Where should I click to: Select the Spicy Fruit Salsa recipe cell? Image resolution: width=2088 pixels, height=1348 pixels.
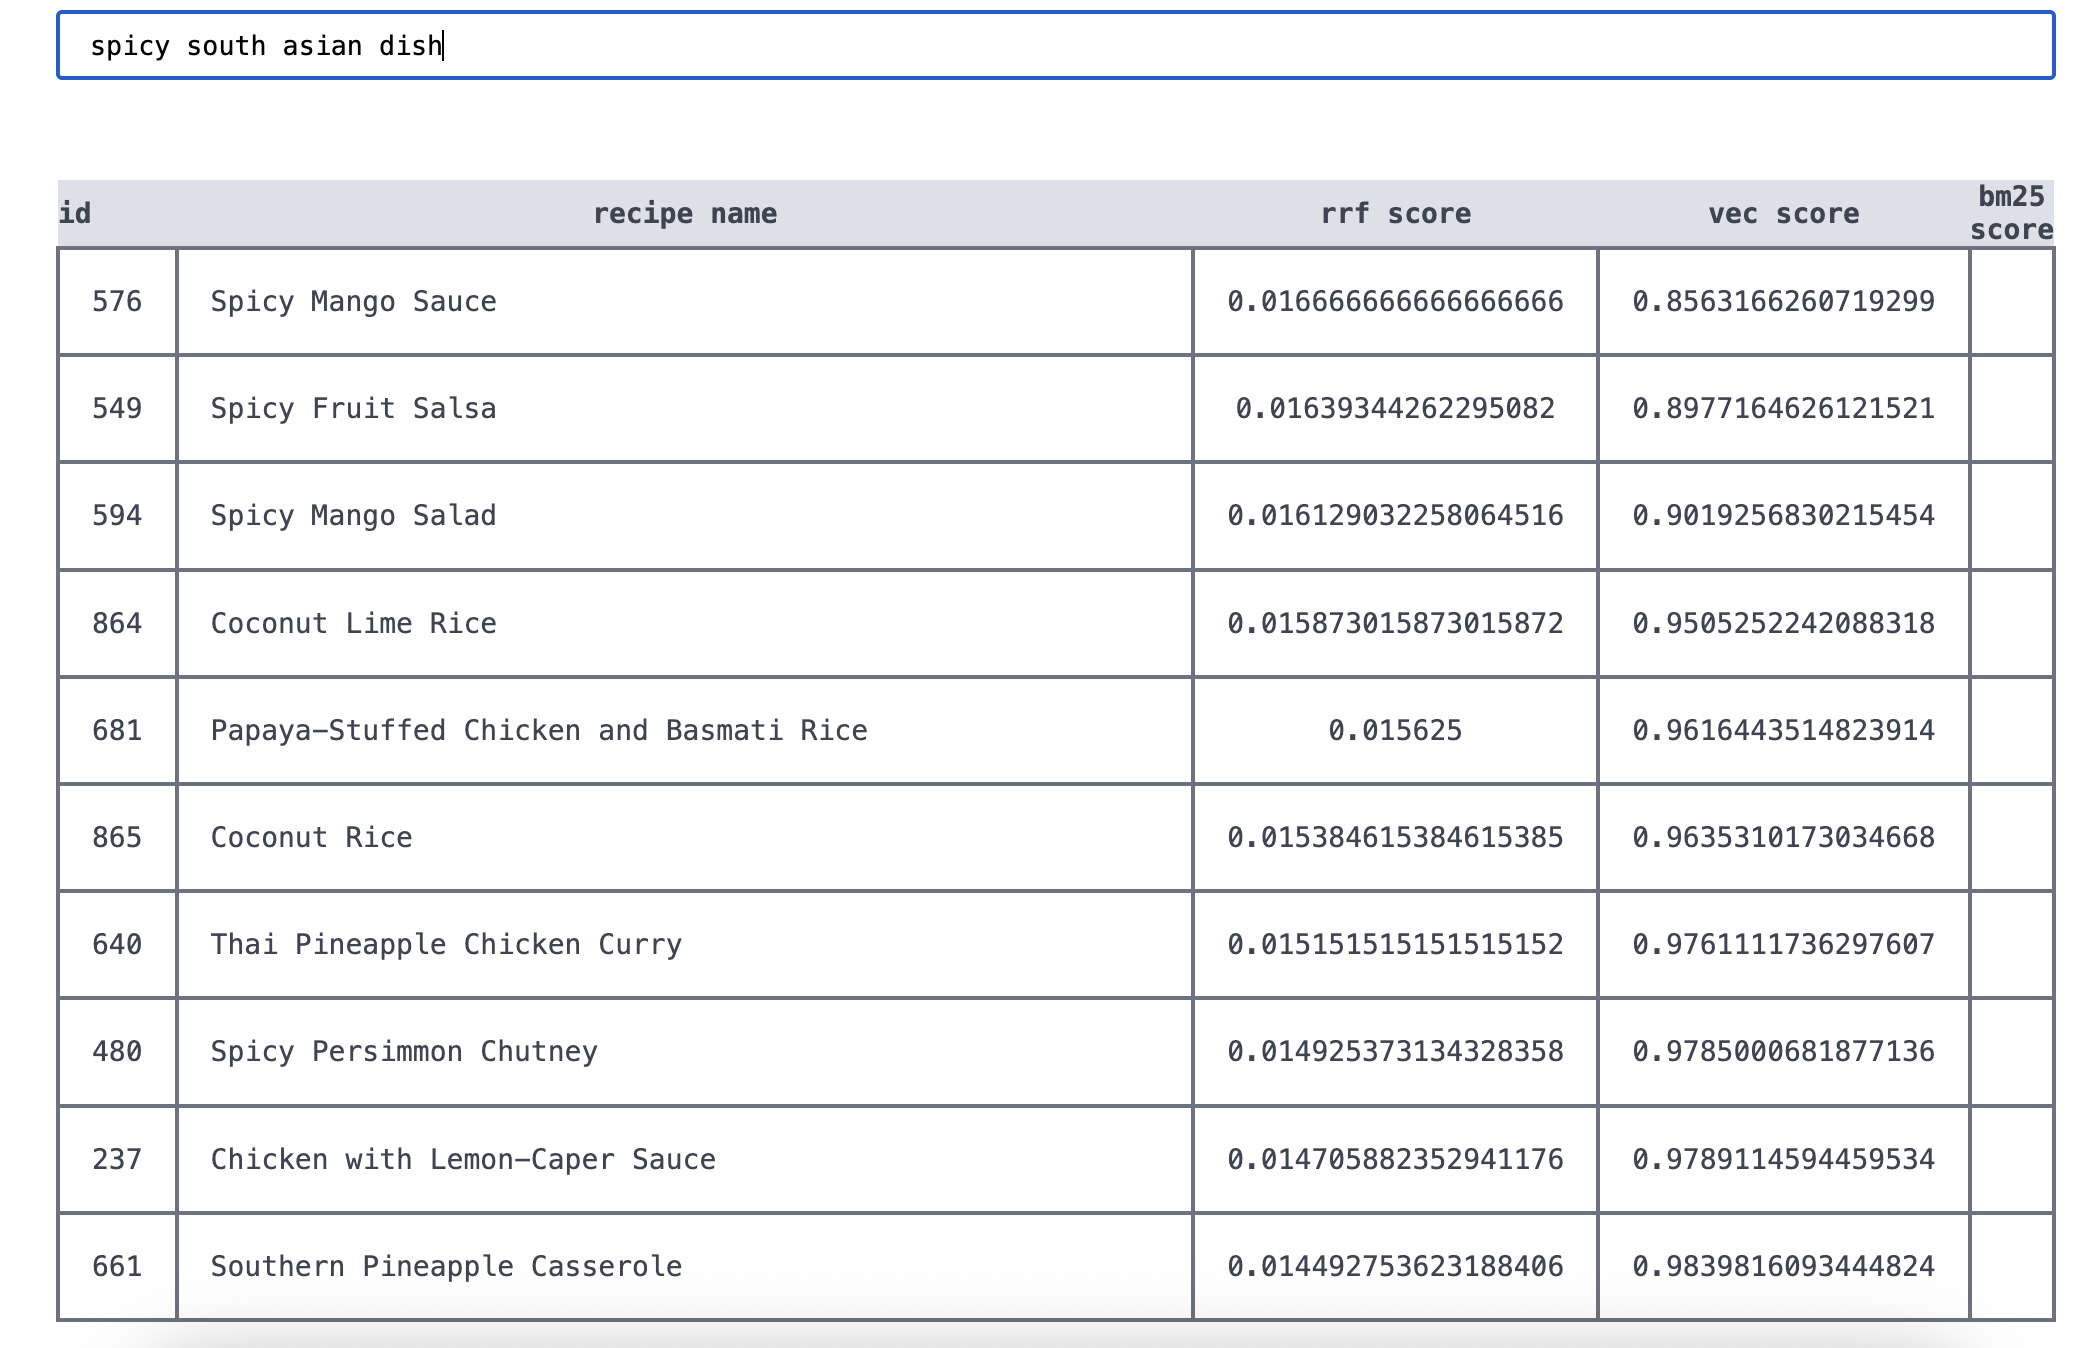click(353, 409)
